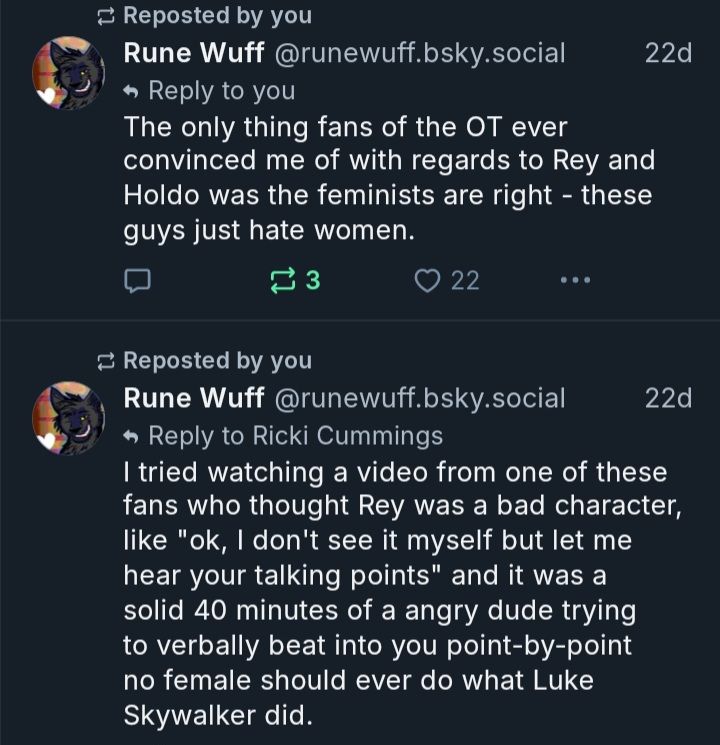Open the three-dot more options menu

(x=575, y=281)
